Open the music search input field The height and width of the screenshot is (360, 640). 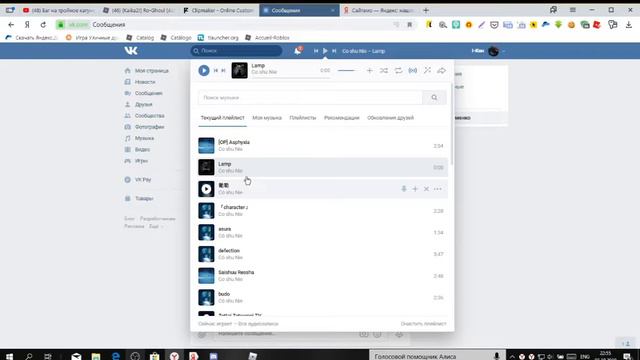click(310, 98)
